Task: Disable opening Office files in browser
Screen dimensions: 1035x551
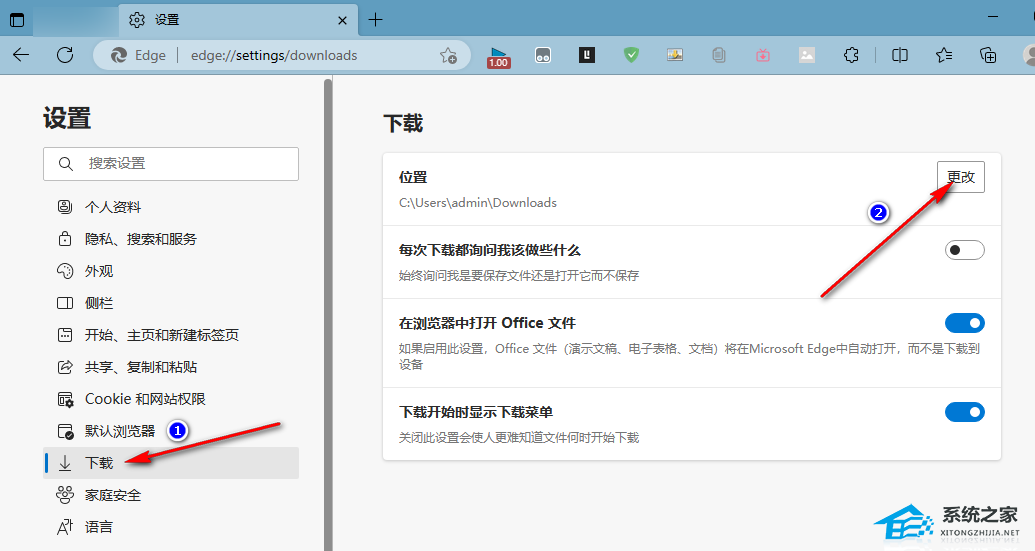Action: (x=964, y=323)
